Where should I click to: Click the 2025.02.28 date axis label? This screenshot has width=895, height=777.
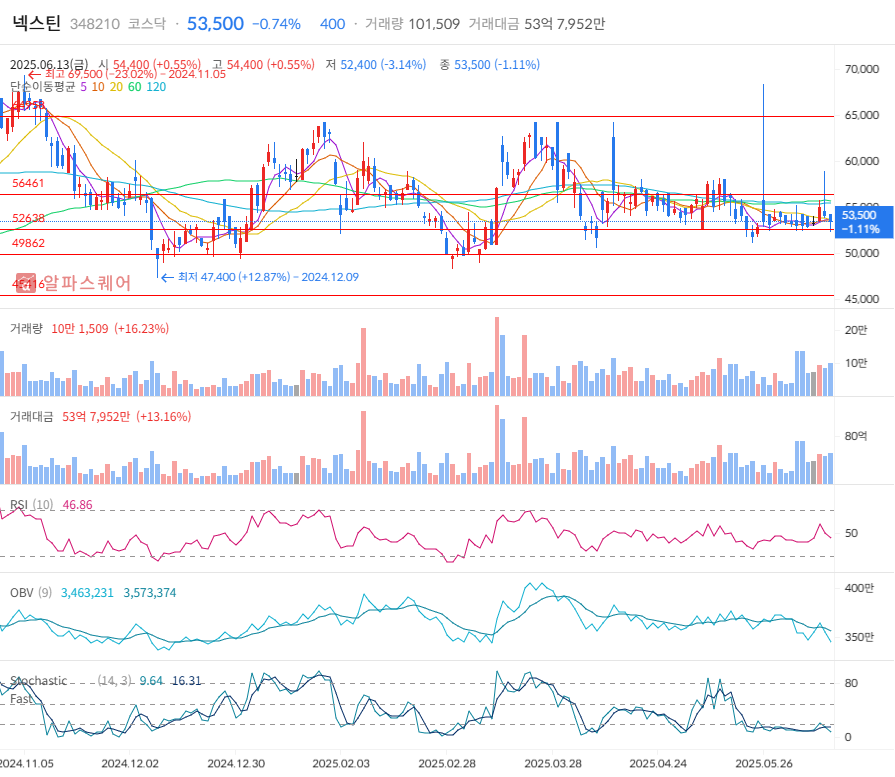coord(447,764)
